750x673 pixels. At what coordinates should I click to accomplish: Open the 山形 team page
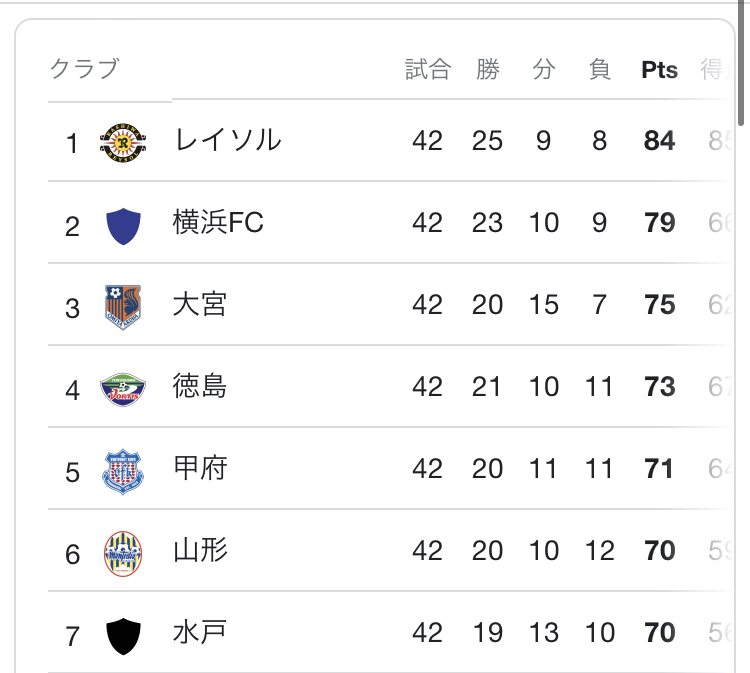click(200, 551)
